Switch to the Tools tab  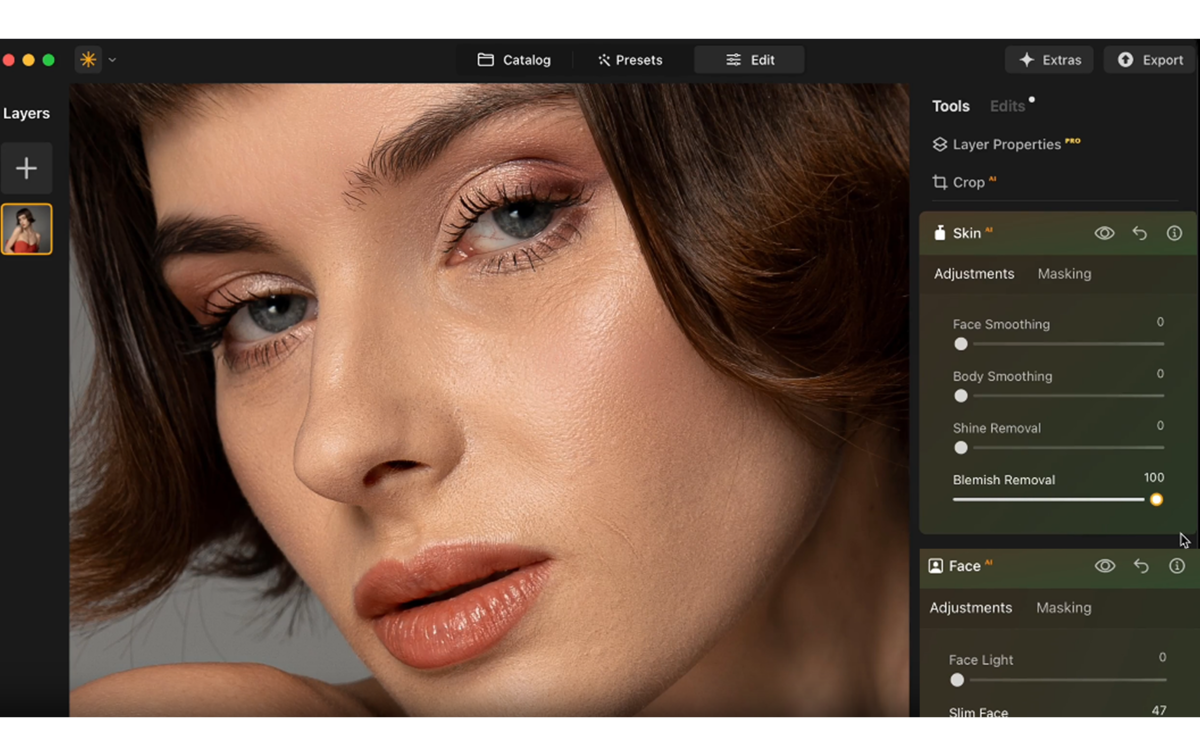(951, 106)
